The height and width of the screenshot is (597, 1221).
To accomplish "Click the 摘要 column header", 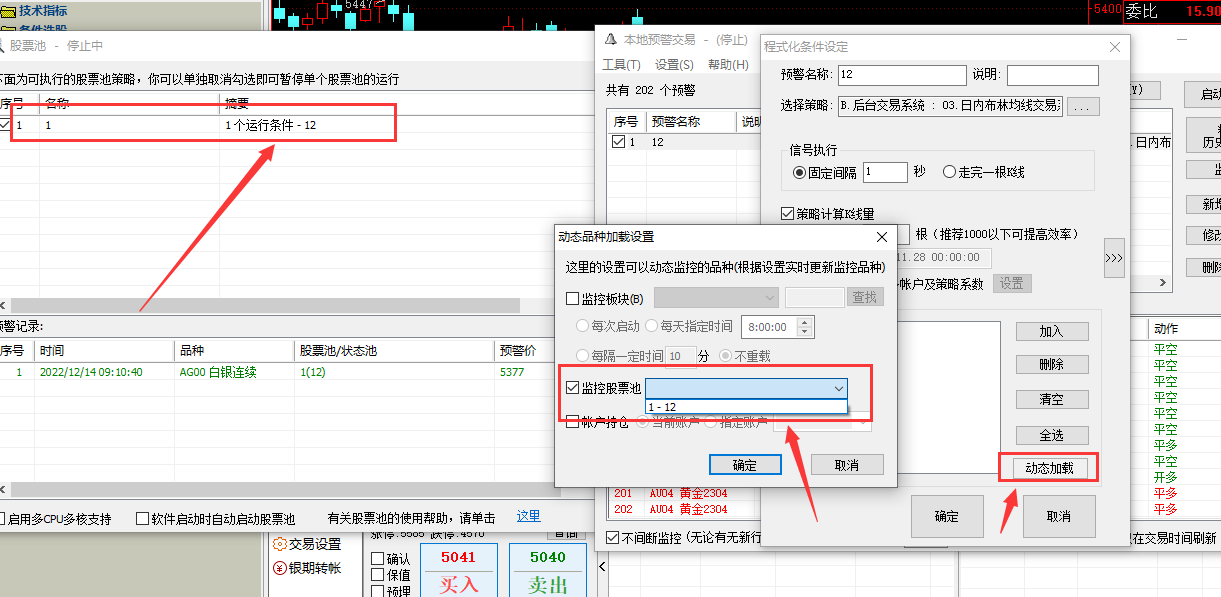I will pyautogui.click(x=405, y=103).
